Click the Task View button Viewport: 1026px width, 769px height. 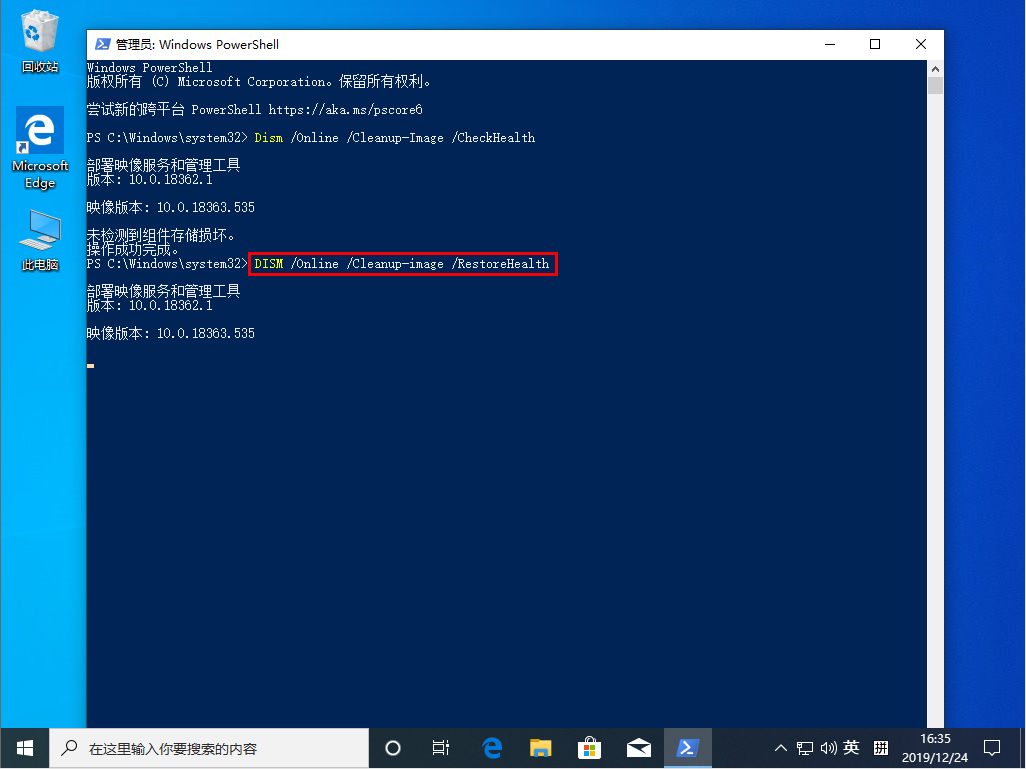(x=440, y=748)
